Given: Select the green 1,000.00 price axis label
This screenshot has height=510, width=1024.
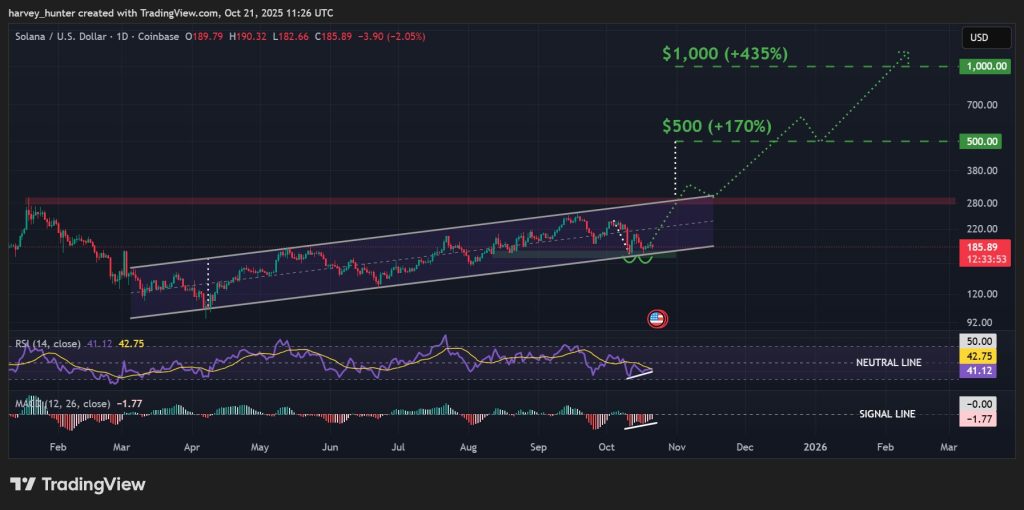Looking at the screenshot, I should pyautogui.click(x=980, y=66).
